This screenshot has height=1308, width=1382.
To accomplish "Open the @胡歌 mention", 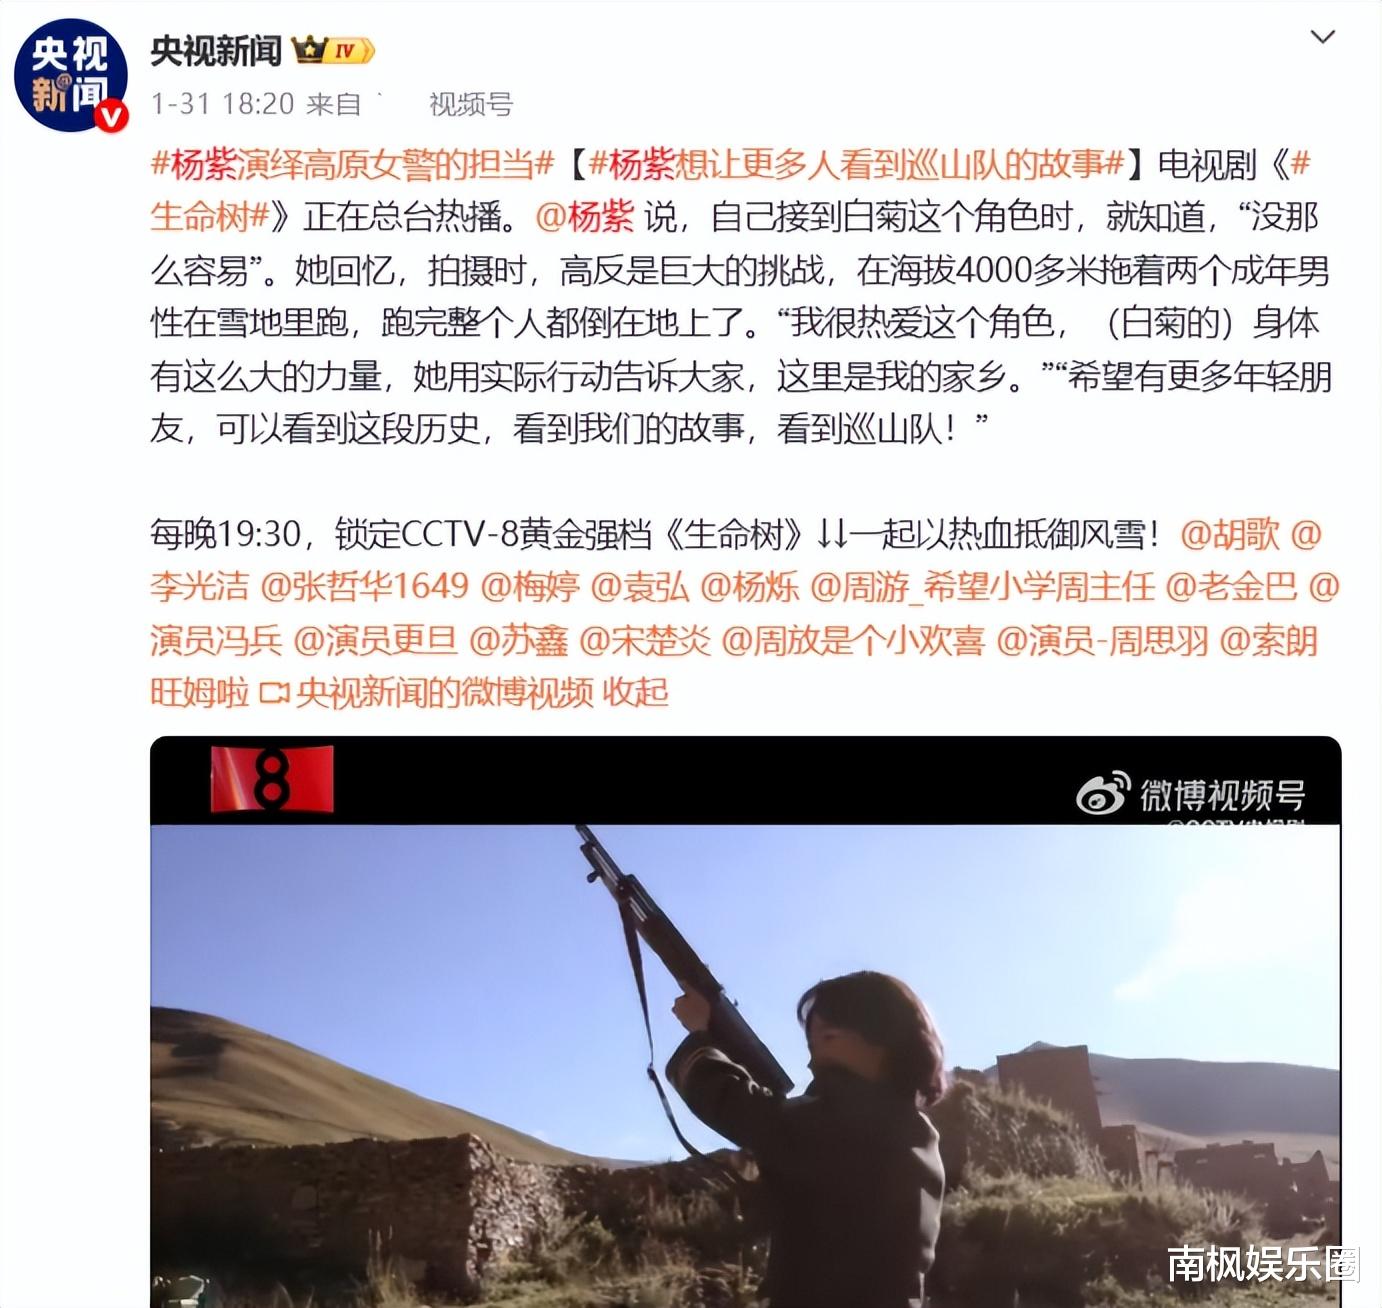I will 1230,534.
